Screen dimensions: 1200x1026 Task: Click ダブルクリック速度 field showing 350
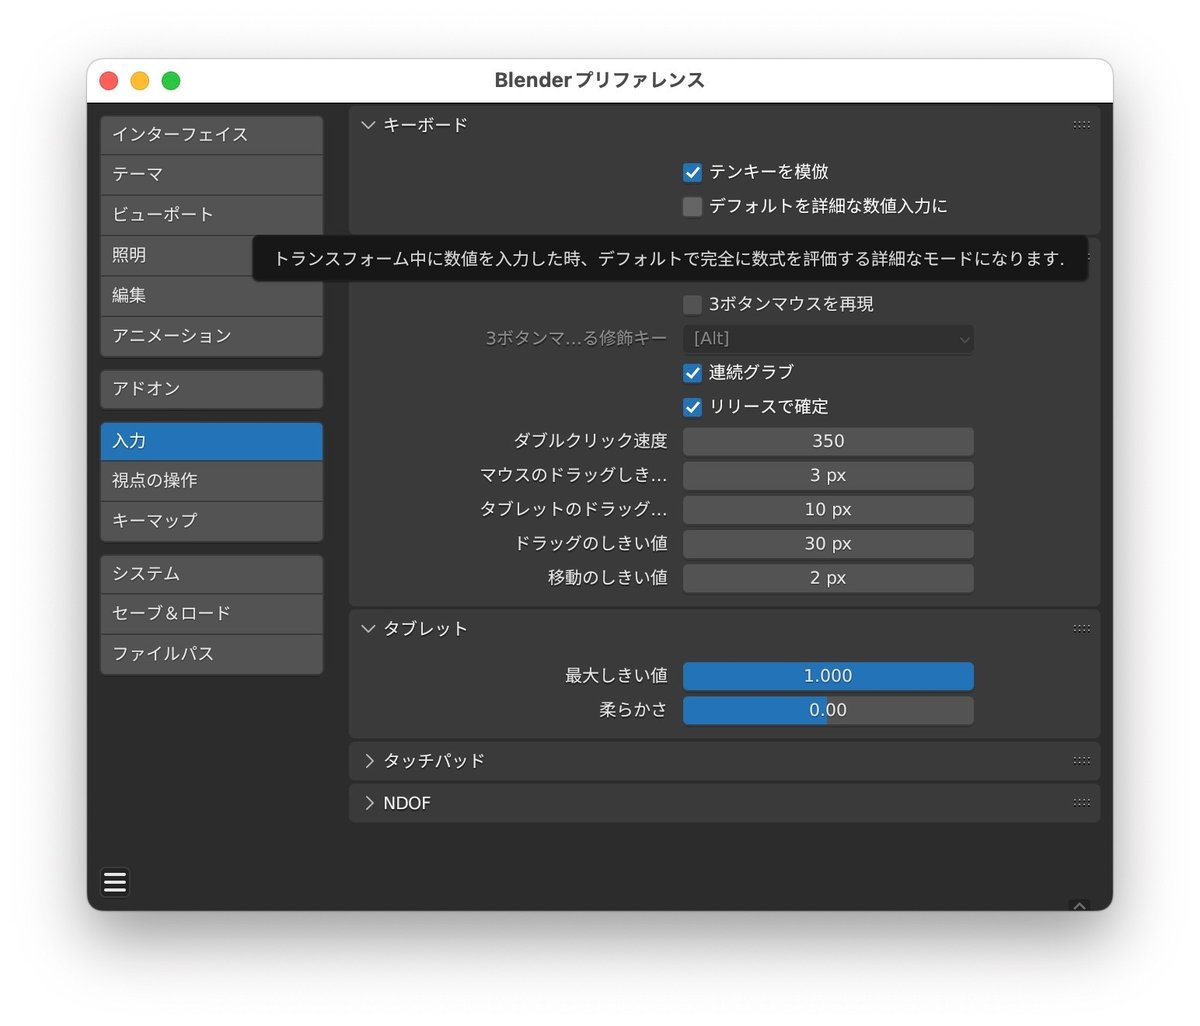click(828, 441)
